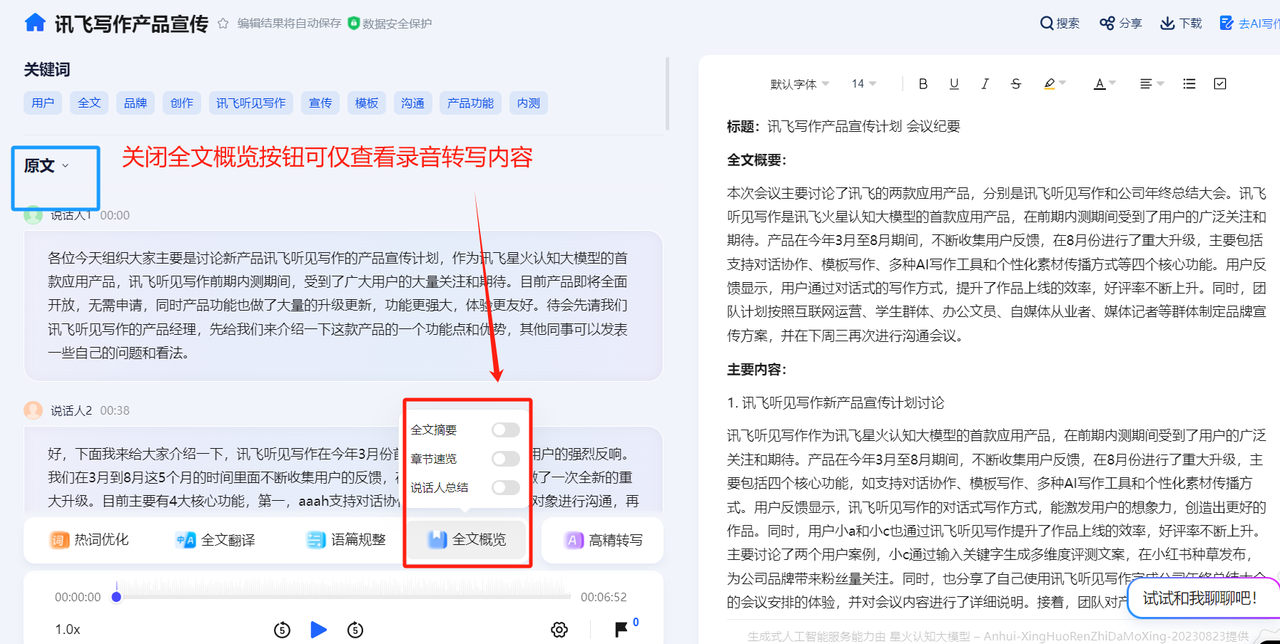
Task: Open the 默认字体 font dropdown
Action: coord(799,84)
